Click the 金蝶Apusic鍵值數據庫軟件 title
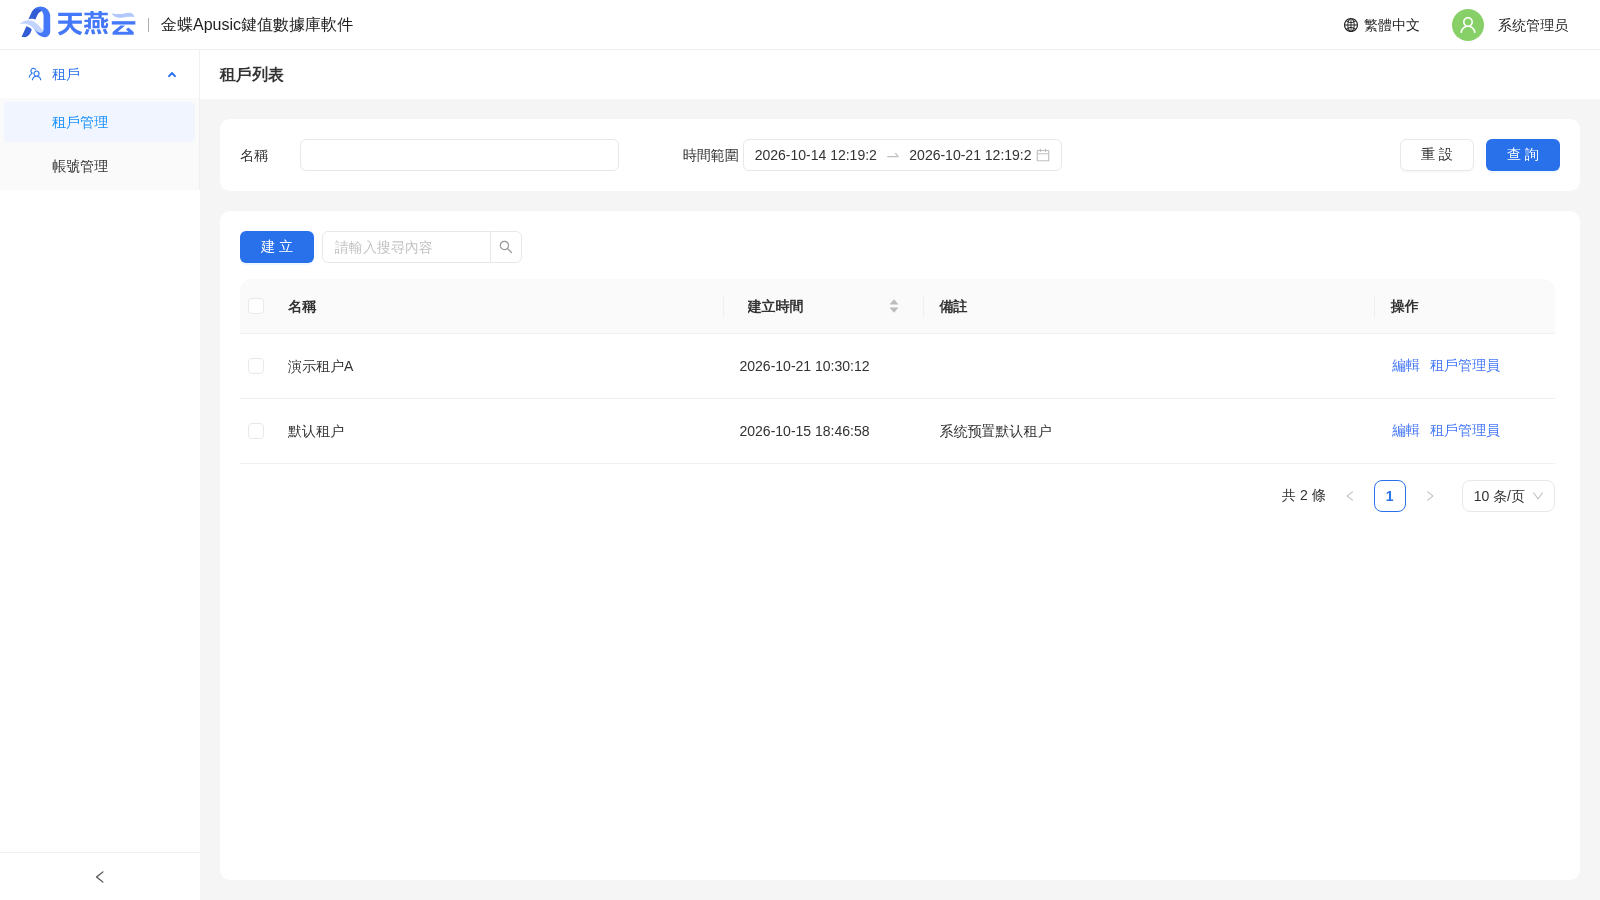1600x900 pixels. coord(257,25)
